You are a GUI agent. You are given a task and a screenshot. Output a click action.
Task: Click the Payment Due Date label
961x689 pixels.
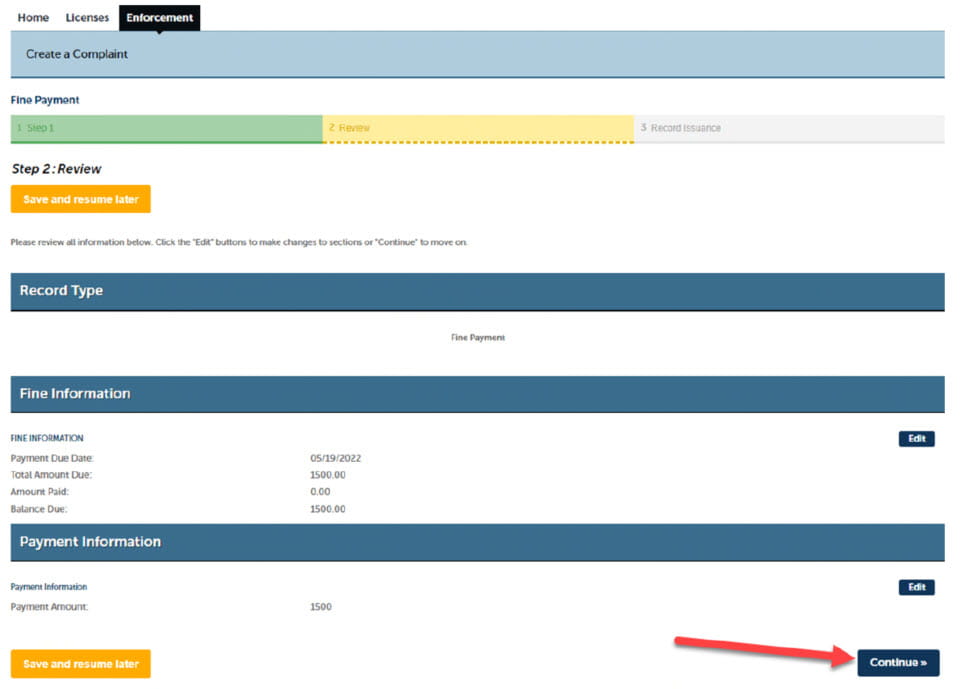tap(52, 459)
